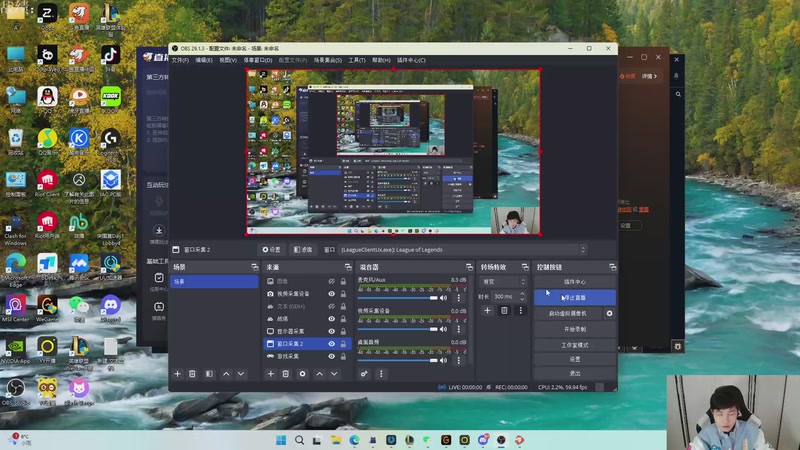Launch the TikTok desktop shortcut
The image size is (800, 450).
110,58
